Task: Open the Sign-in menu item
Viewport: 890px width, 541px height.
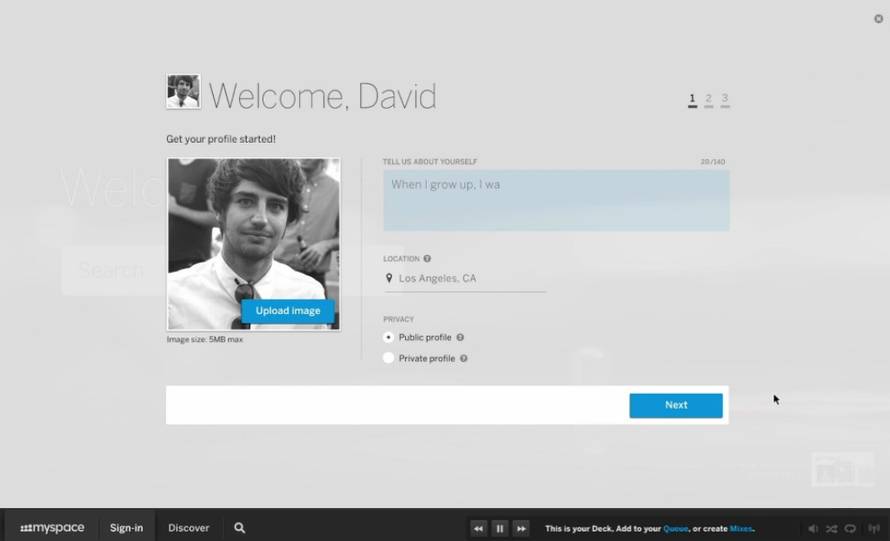Action: tap(127, 528)
